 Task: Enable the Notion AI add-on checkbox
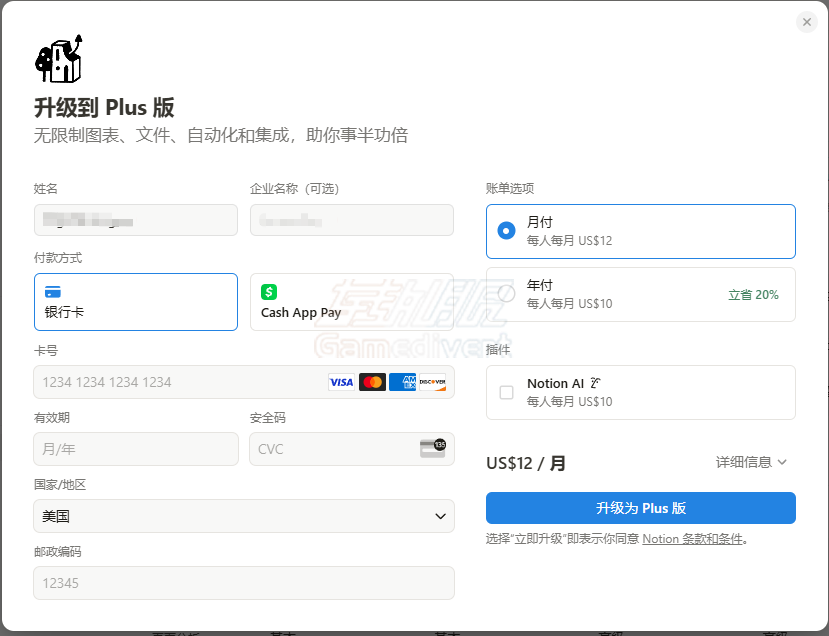506,392
